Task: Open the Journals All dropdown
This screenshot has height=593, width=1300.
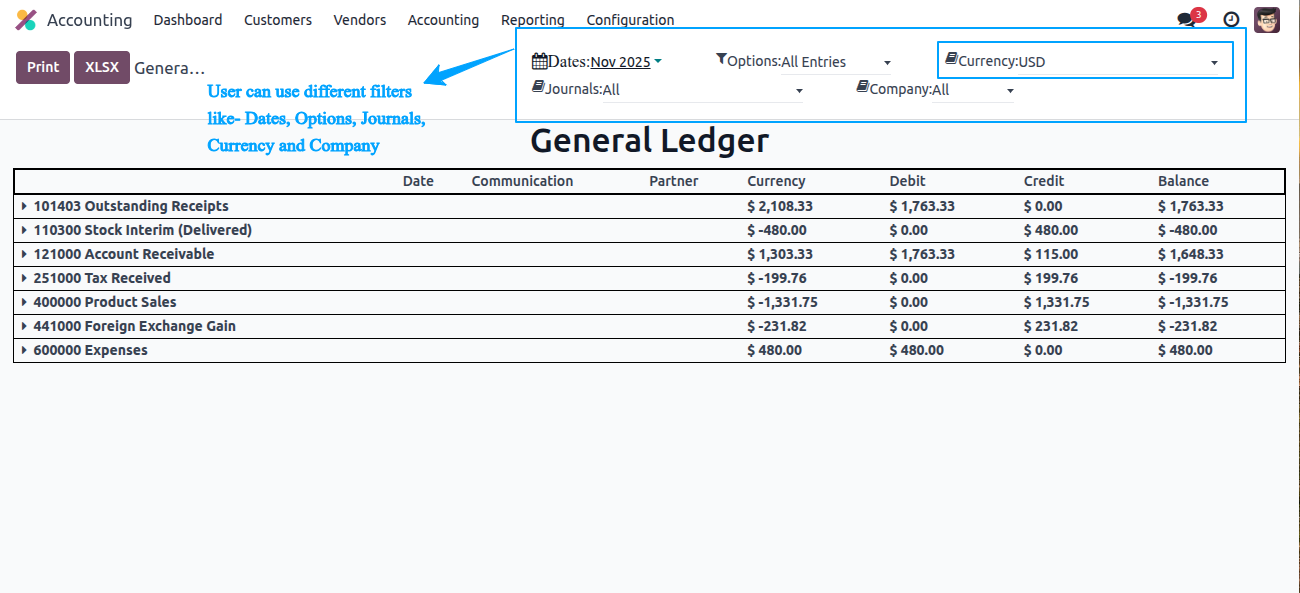Action: (703, 90)
